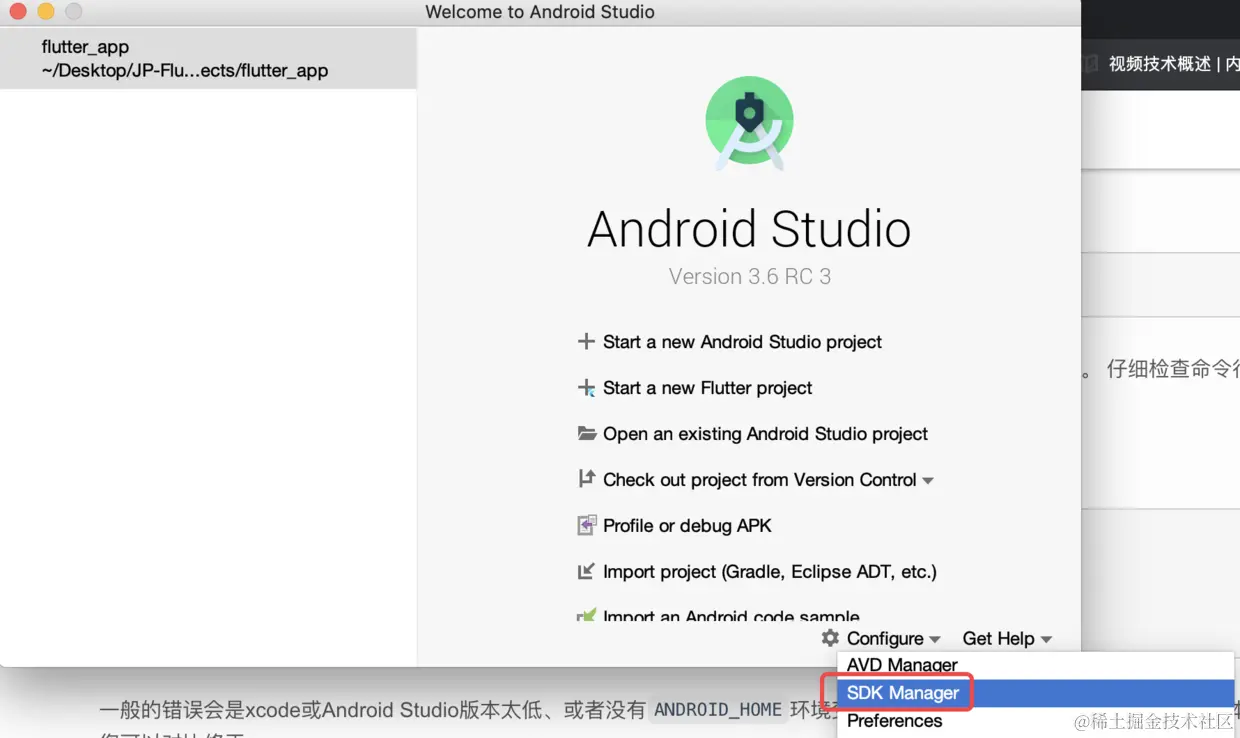Import project (Gradle, Eclipse ADT, etc.)
The height and width of the screenshot is (738, 1240).
point(769,572)
